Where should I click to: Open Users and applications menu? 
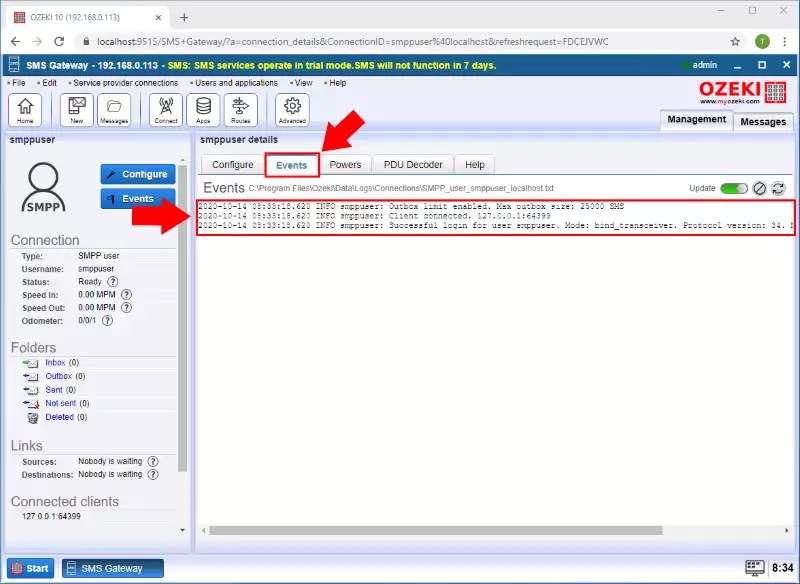tap(234, 83)
